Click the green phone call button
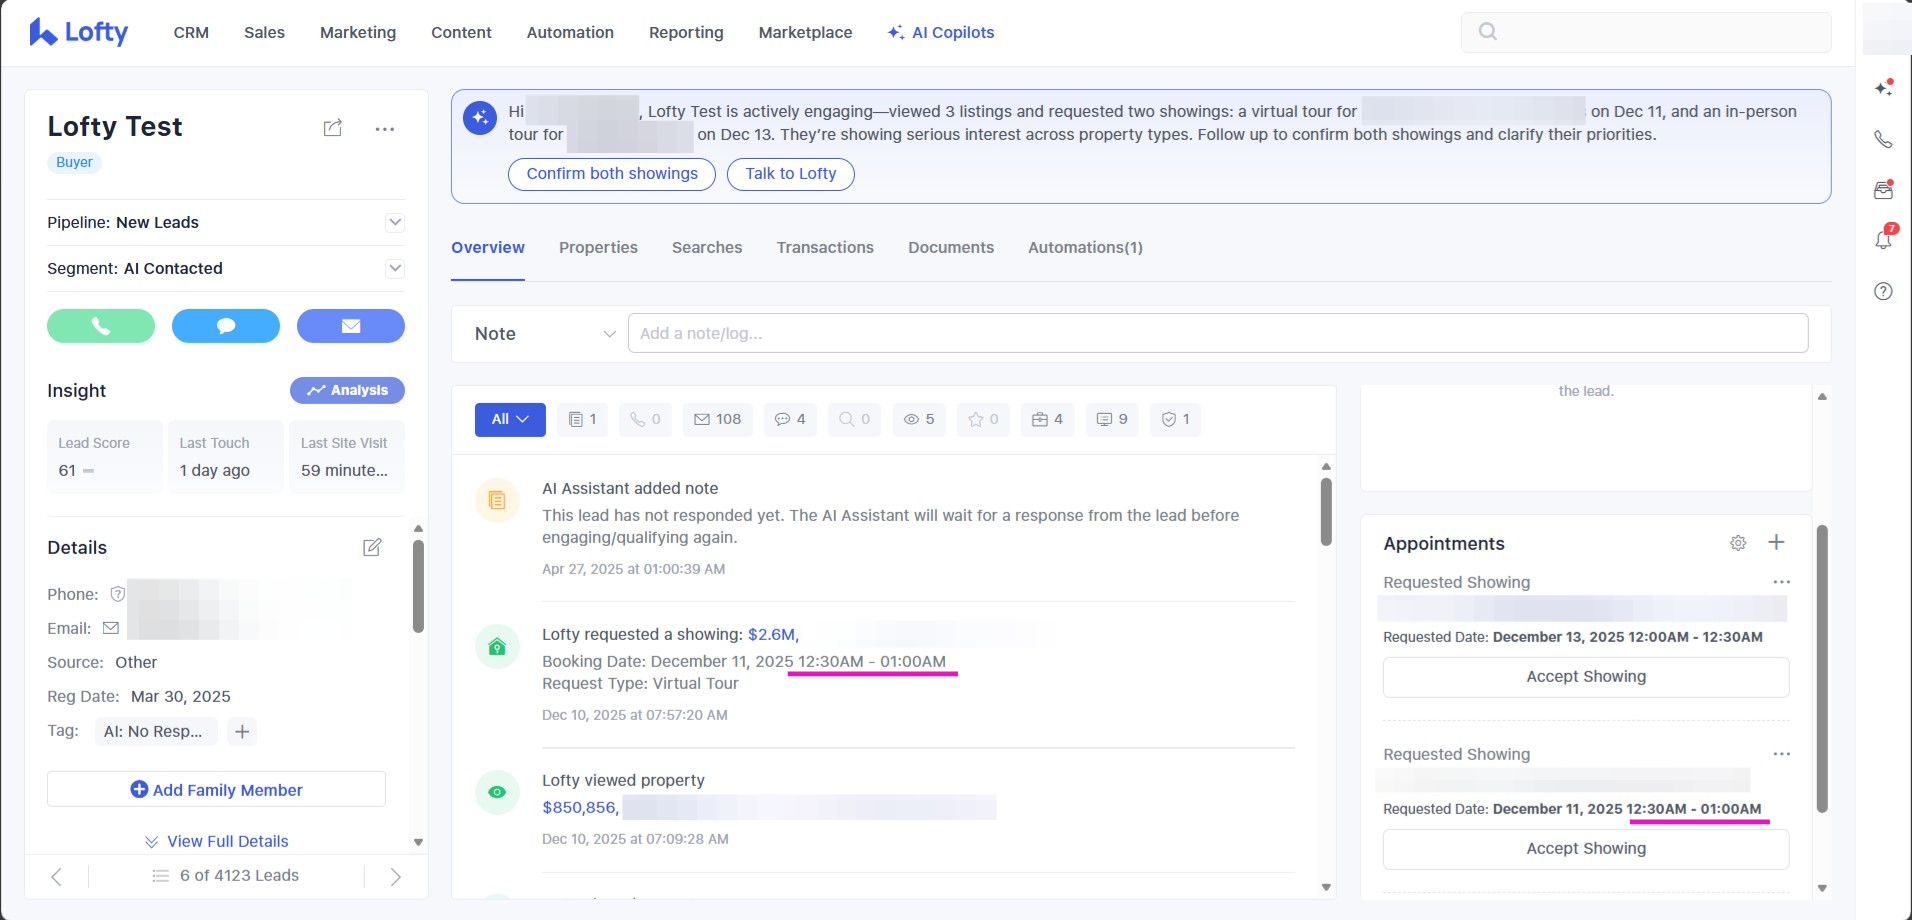This screenshot has width=1912, height=920. pos(101,326)
